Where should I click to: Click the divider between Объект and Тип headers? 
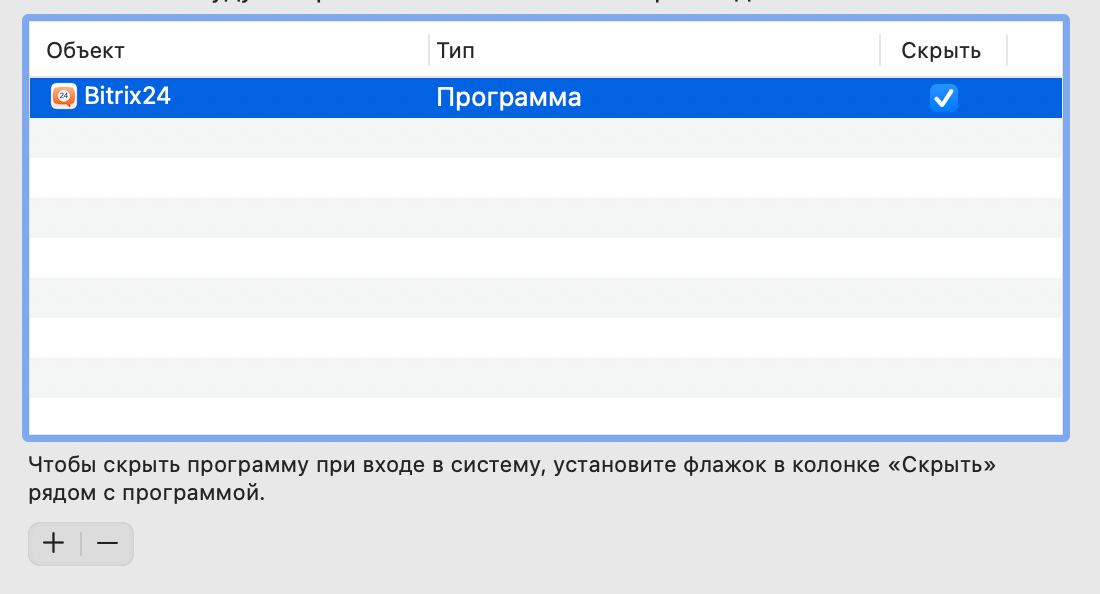[430, 51]
